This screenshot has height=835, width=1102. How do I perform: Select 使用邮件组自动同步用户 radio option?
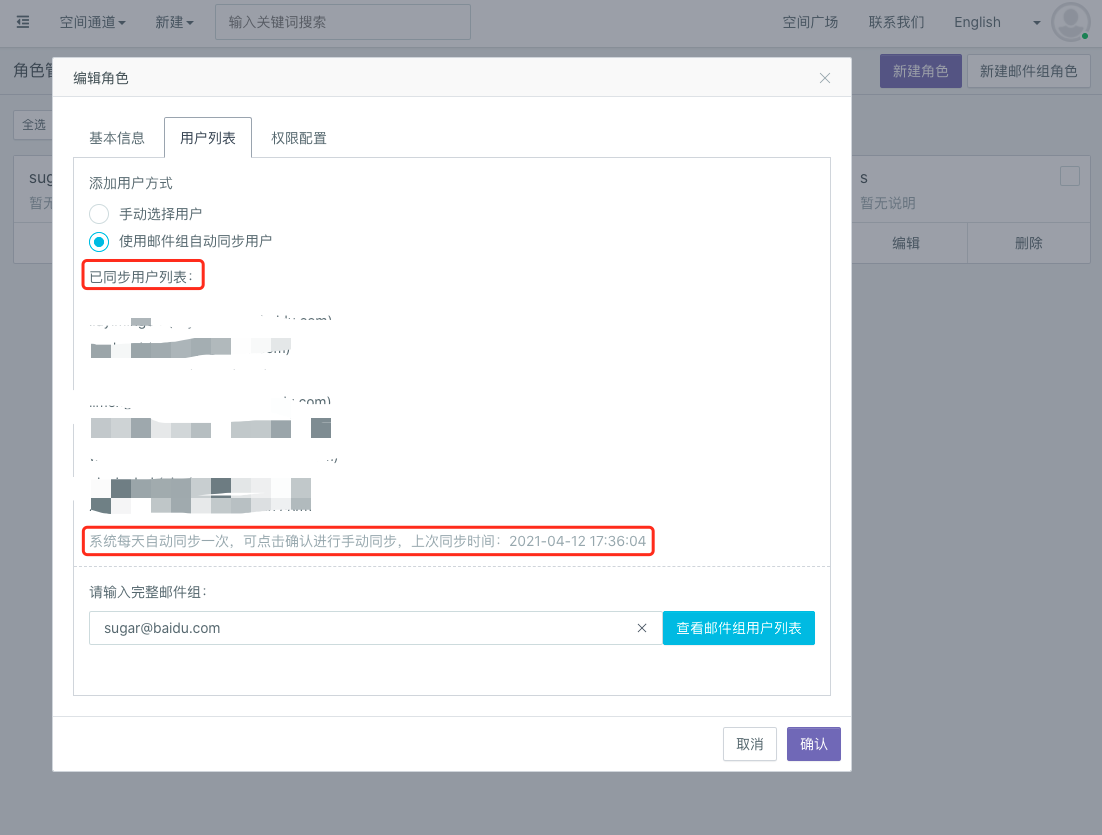coord(99,242)
